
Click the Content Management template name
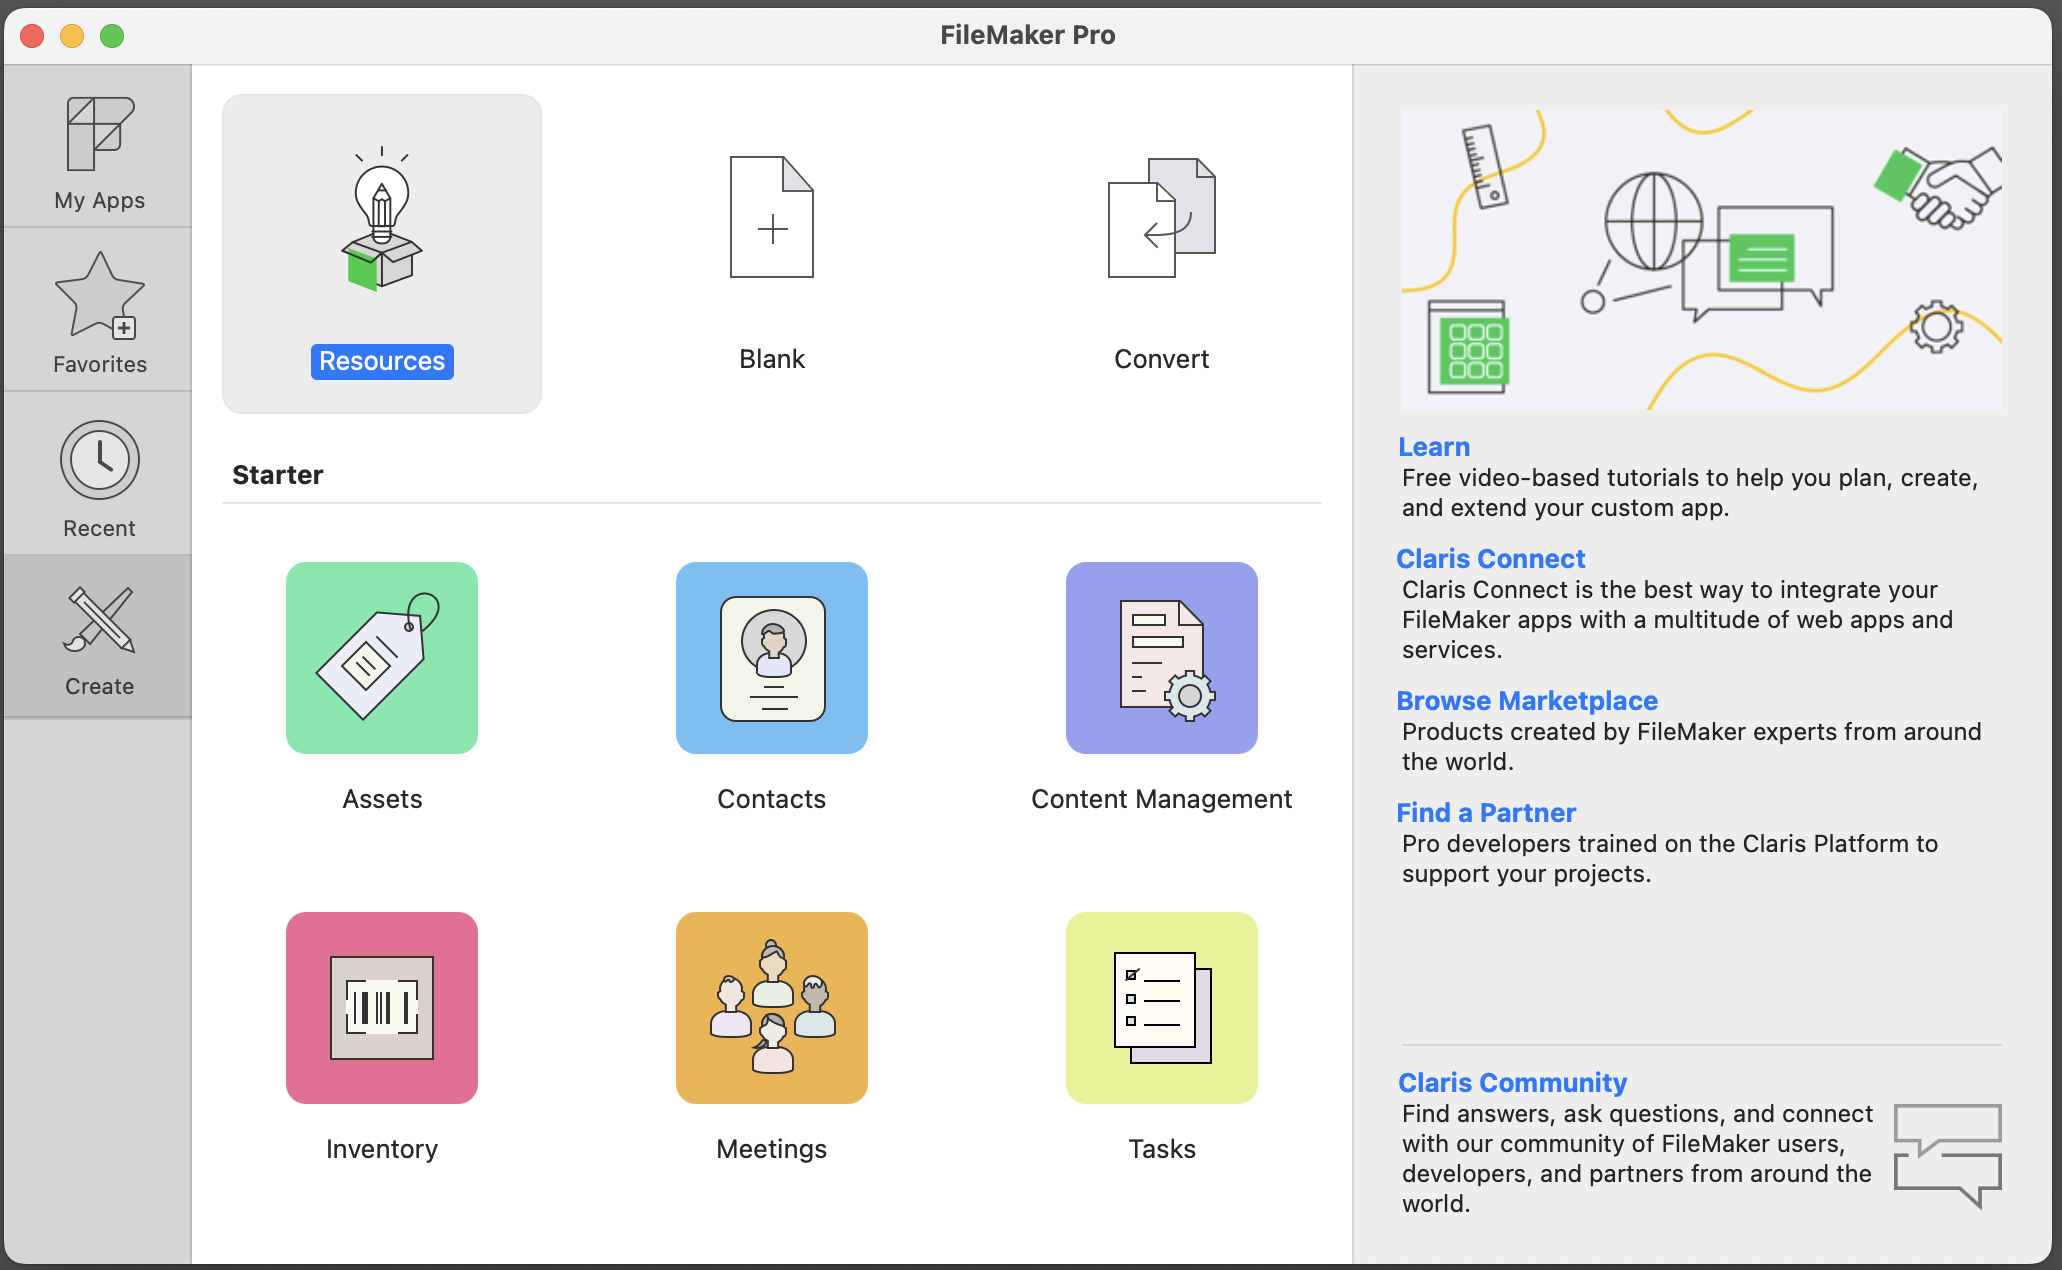pos(1162,799)
